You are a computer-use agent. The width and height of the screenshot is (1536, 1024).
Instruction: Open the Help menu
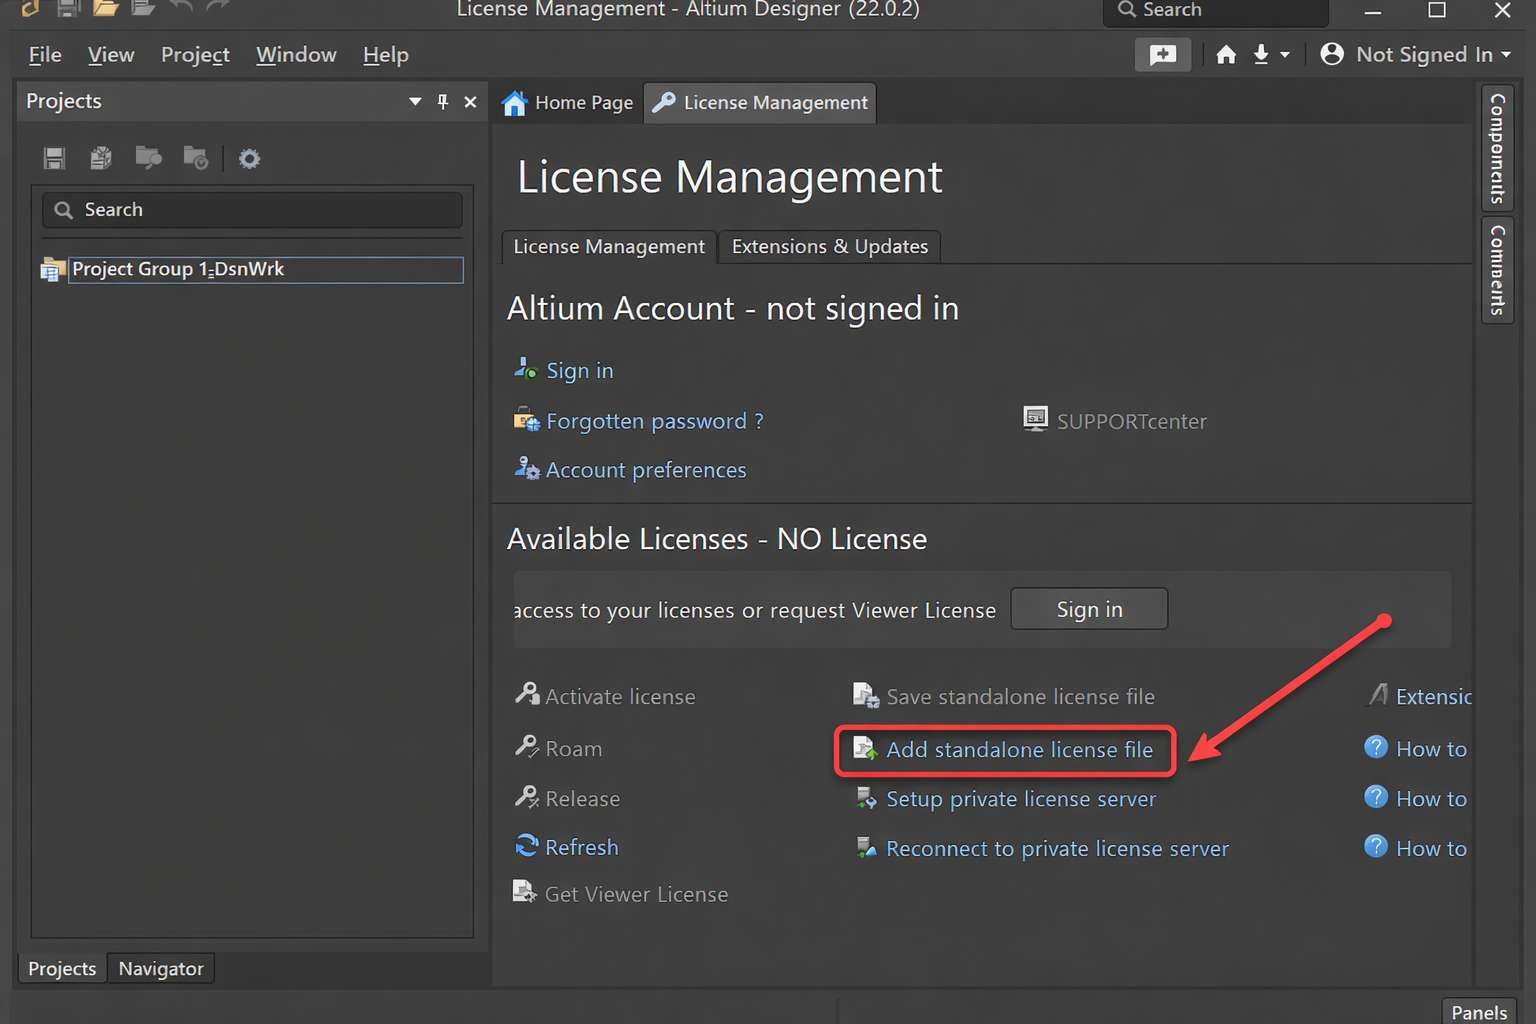click(386, 55)
